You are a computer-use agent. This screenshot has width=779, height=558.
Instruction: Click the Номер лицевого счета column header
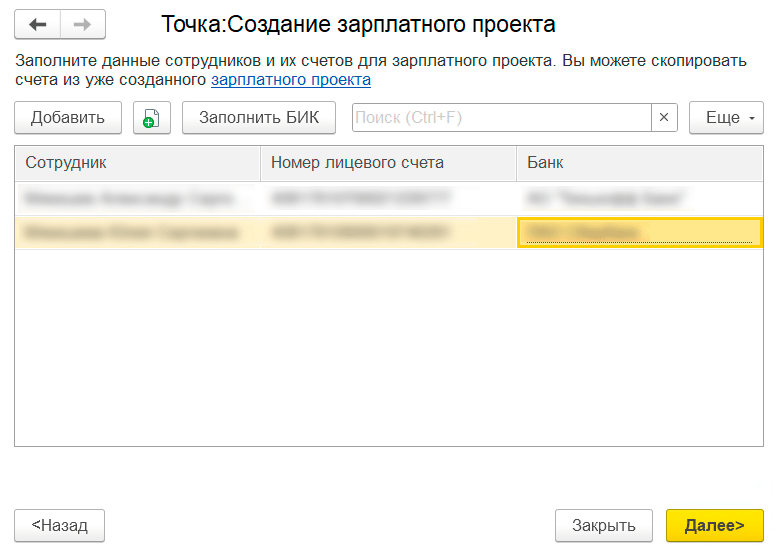(388, 163)
